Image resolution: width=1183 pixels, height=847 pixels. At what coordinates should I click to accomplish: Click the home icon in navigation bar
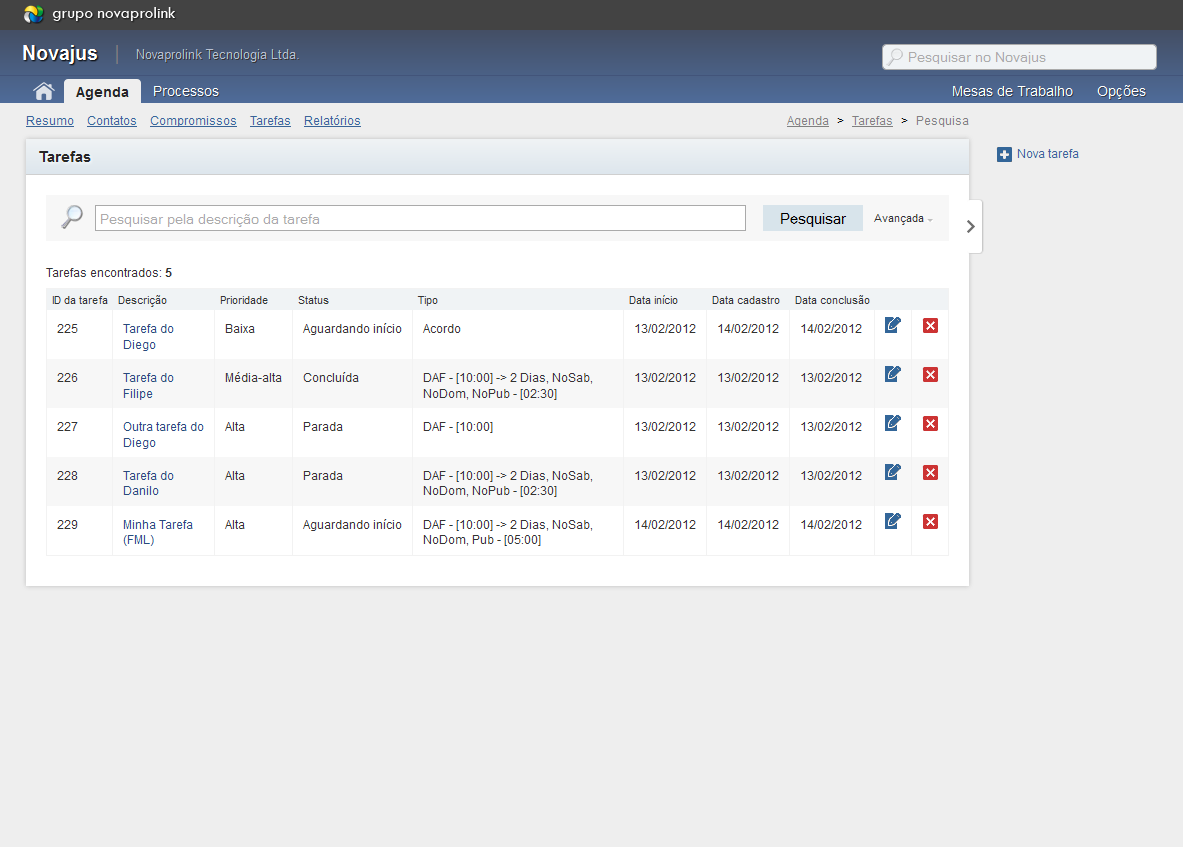point(43,91)
